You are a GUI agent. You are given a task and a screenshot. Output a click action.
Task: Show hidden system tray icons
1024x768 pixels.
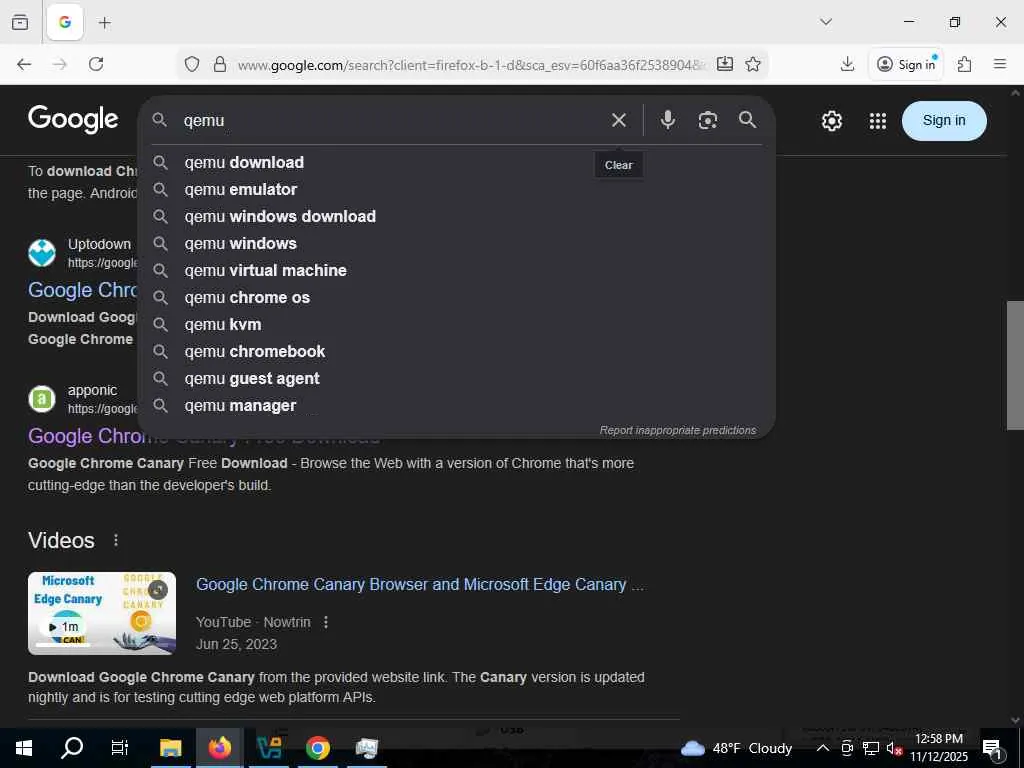point(823,748)
